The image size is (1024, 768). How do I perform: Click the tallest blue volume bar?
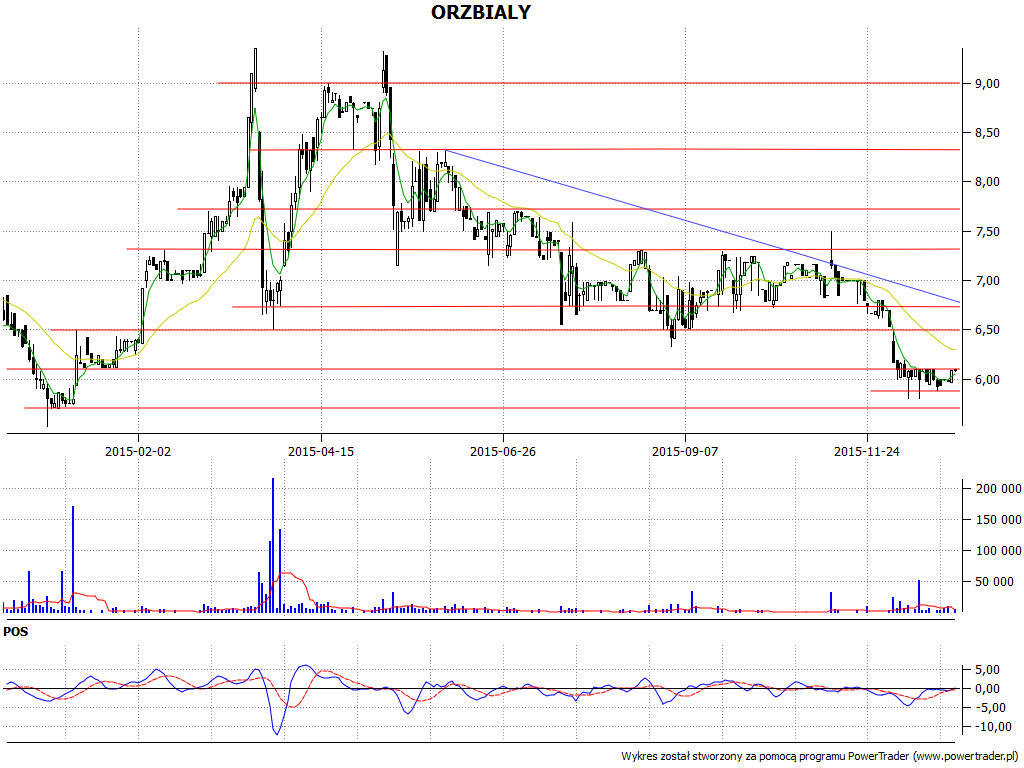pyautogui.click(x=273, y=545)
